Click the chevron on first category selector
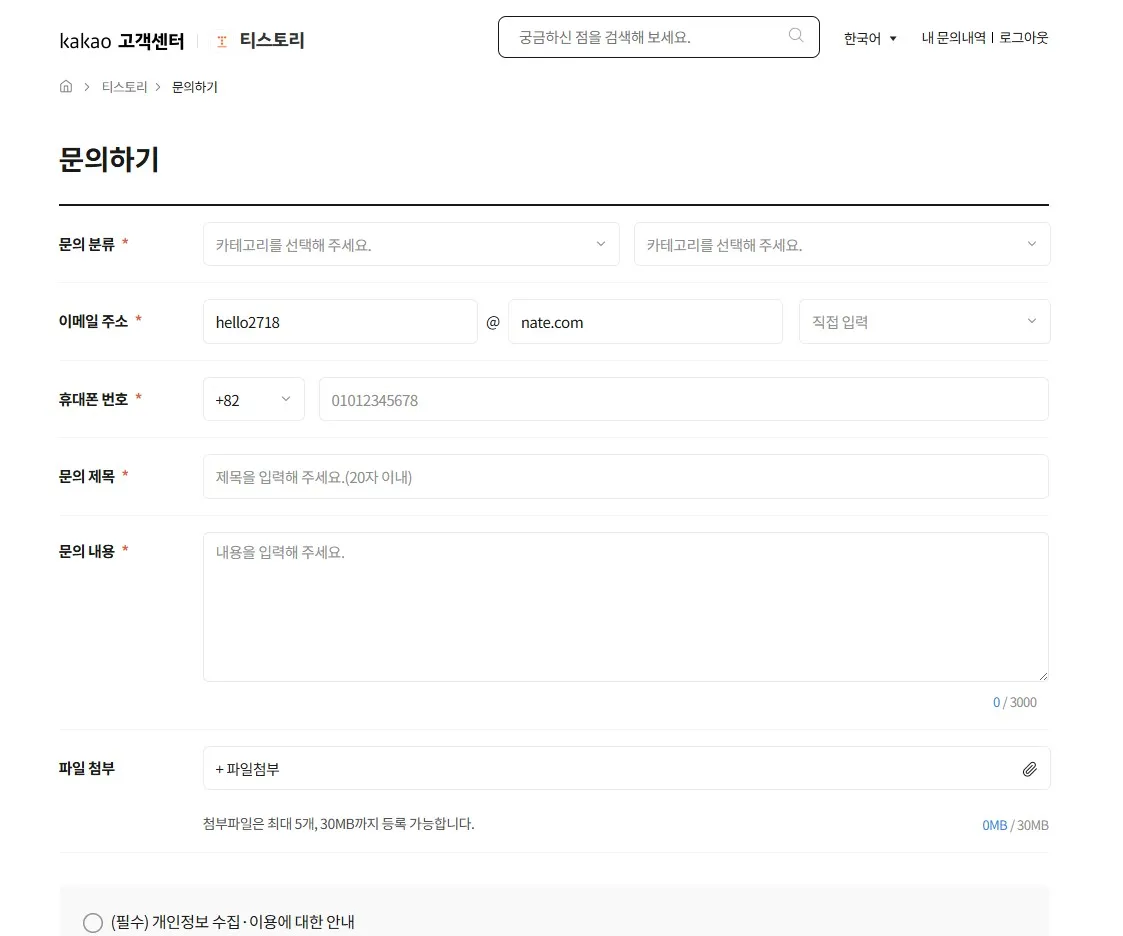This screenshot has height=936, width=1123. [x=600, y=244]
